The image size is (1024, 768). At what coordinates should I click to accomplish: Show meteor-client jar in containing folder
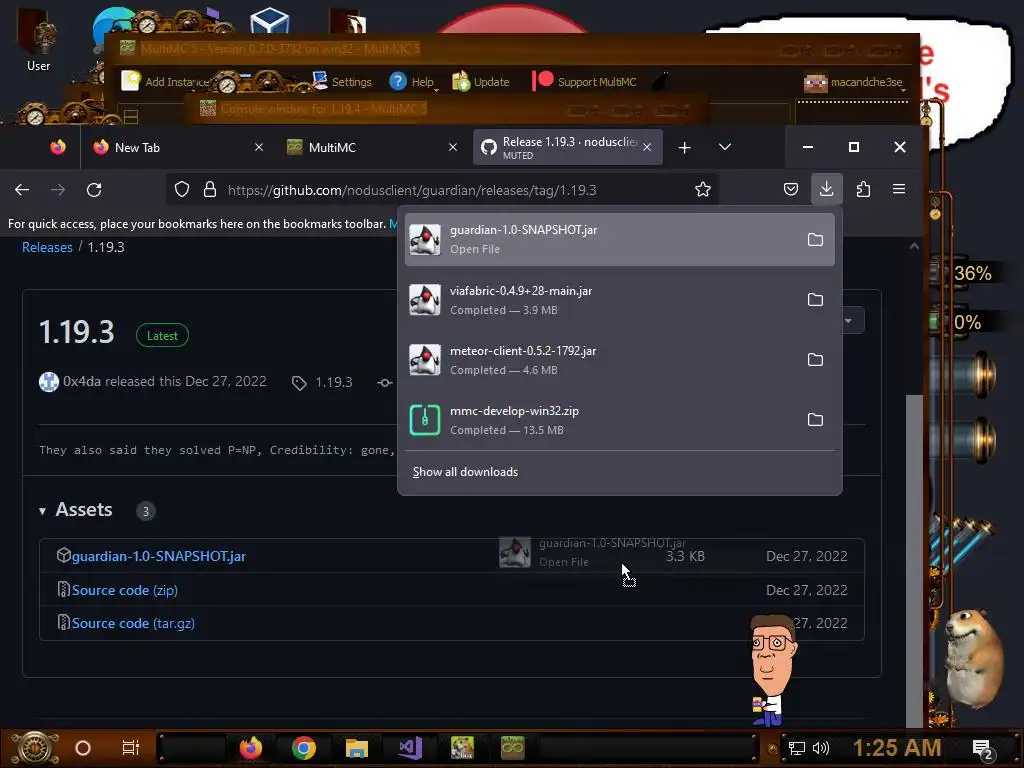point(815,360)
